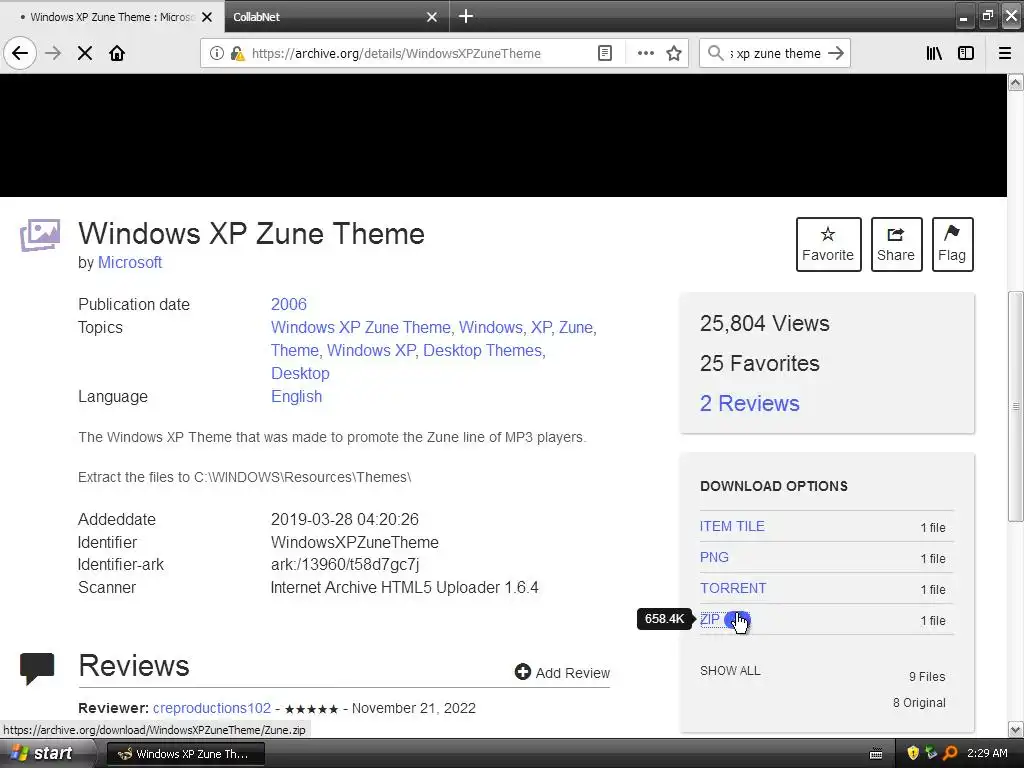Open the 'Zune' topic link

pyautogui.click(x=575, y=327)
